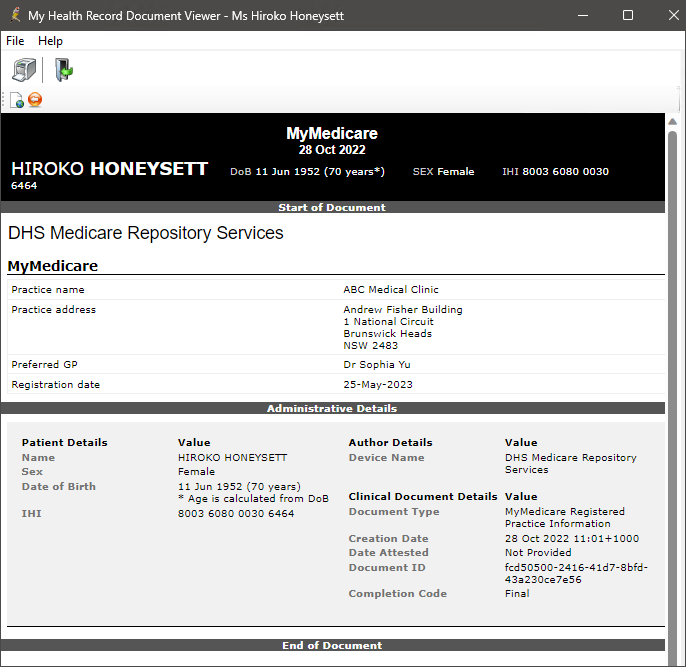
Task: Click the IHI value 8003 6080 0030 6464
Action: pyautogui.click(x=236, y=513)
